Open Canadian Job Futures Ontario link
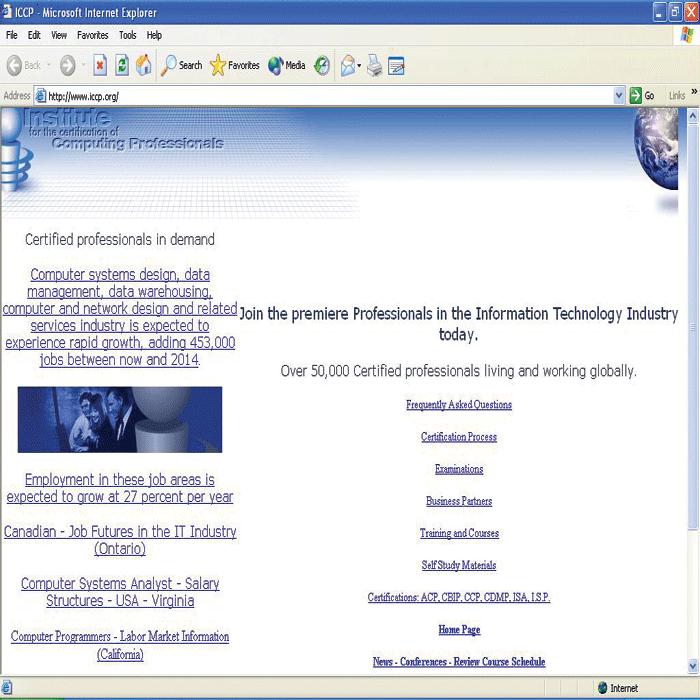 pos(120,540)
